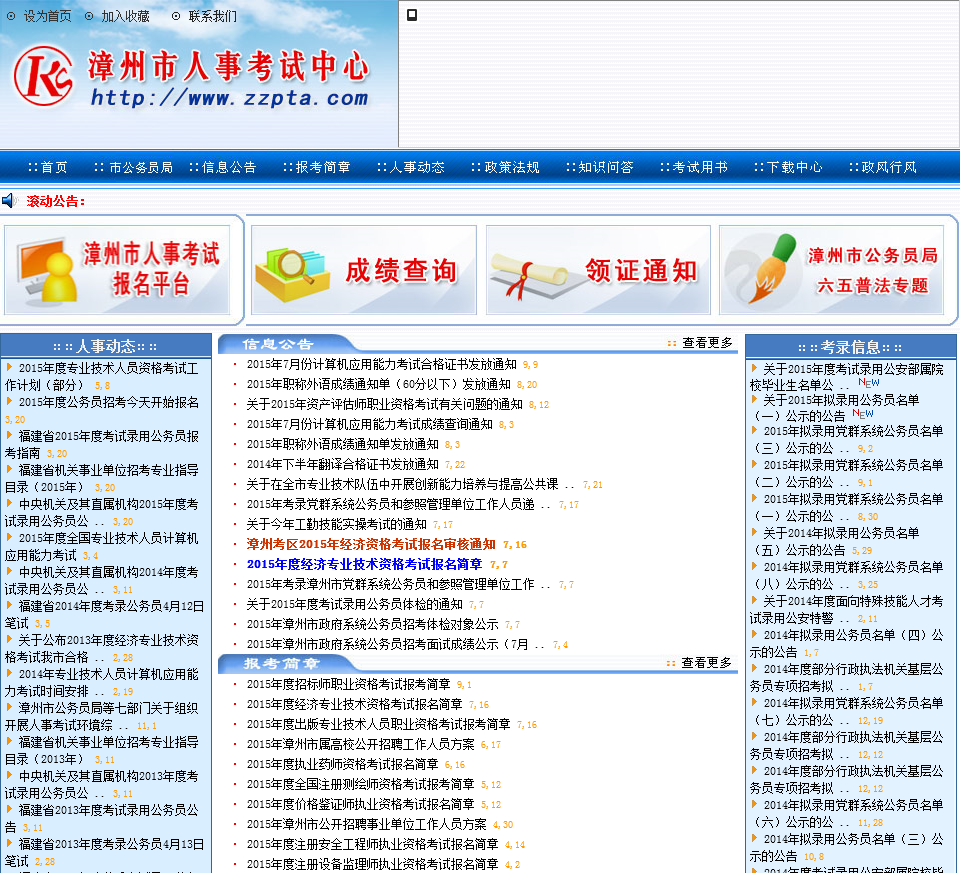The image size is (960, 873).
Task: Open 2015年度专业技术人员资格考试工作计划 link
Action: point(102,377)
